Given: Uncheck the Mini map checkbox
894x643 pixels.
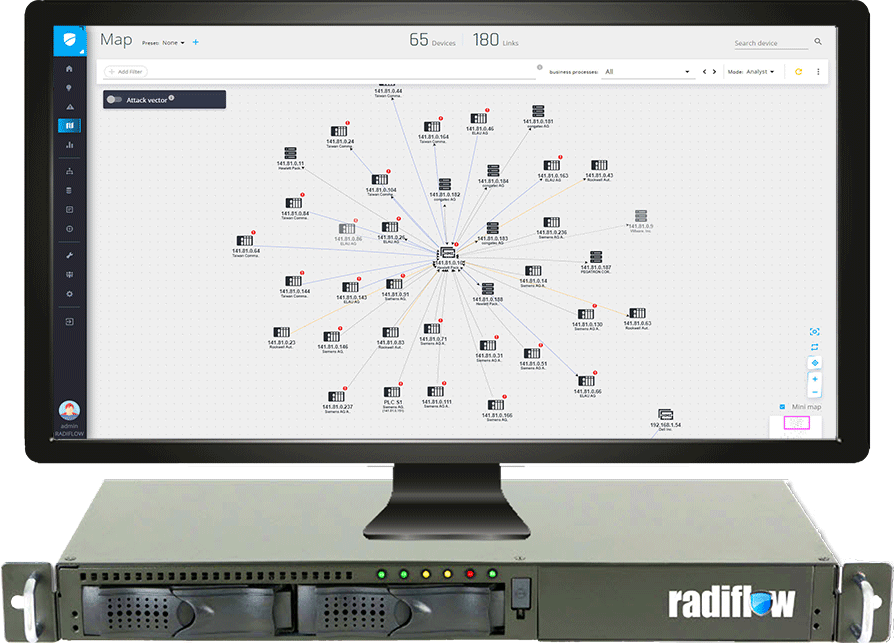Looking at the screenshot, I should 782,407.
